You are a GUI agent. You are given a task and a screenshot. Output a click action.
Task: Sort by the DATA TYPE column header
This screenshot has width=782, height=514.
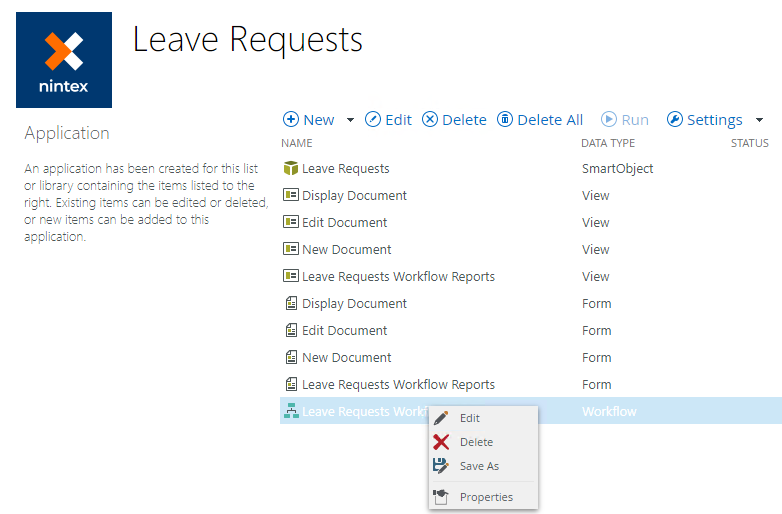[608, 143]
